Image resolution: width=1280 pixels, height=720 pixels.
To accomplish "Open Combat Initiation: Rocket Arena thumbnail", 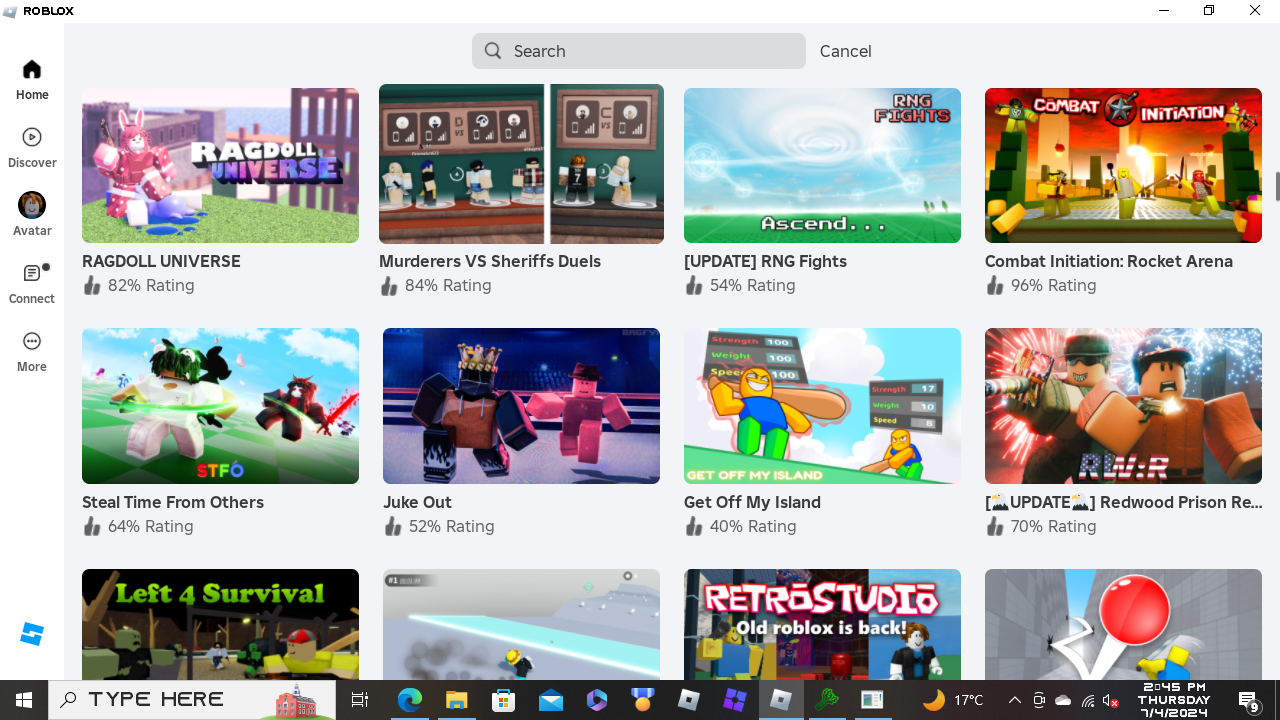I will [x=1123, y=165].
